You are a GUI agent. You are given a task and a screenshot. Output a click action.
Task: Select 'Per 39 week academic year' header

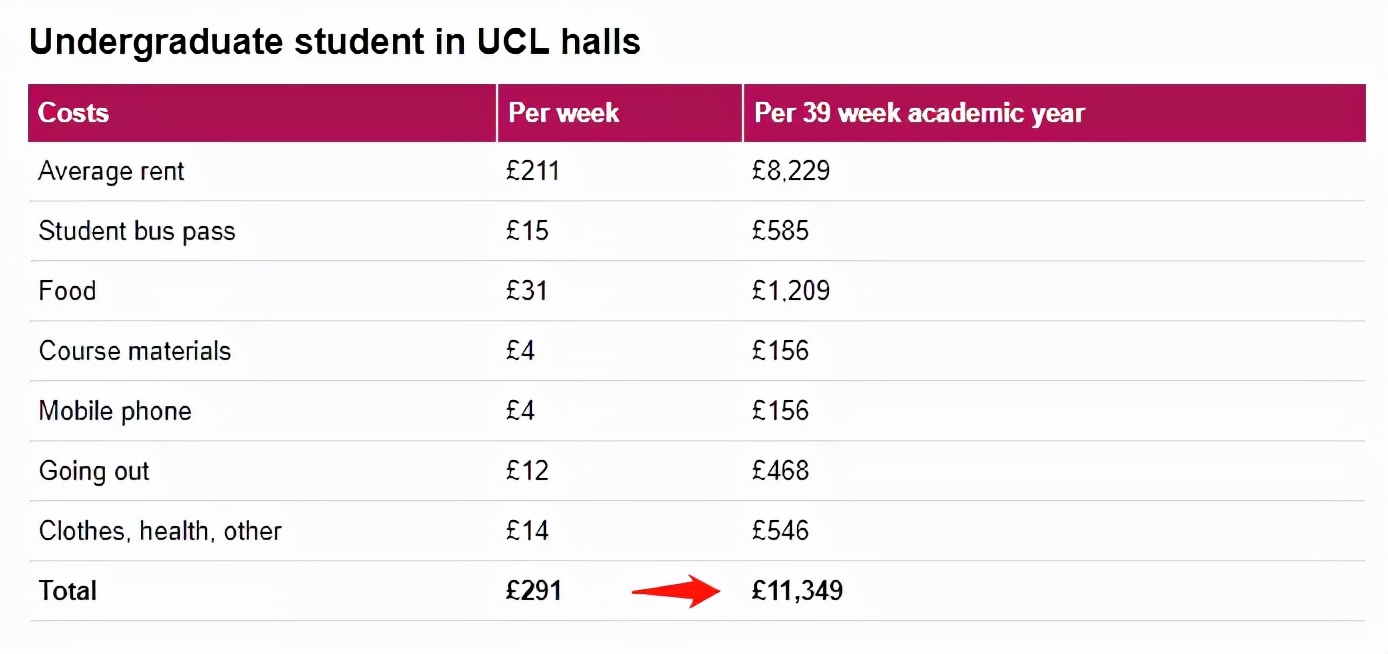tap(919, 112)
